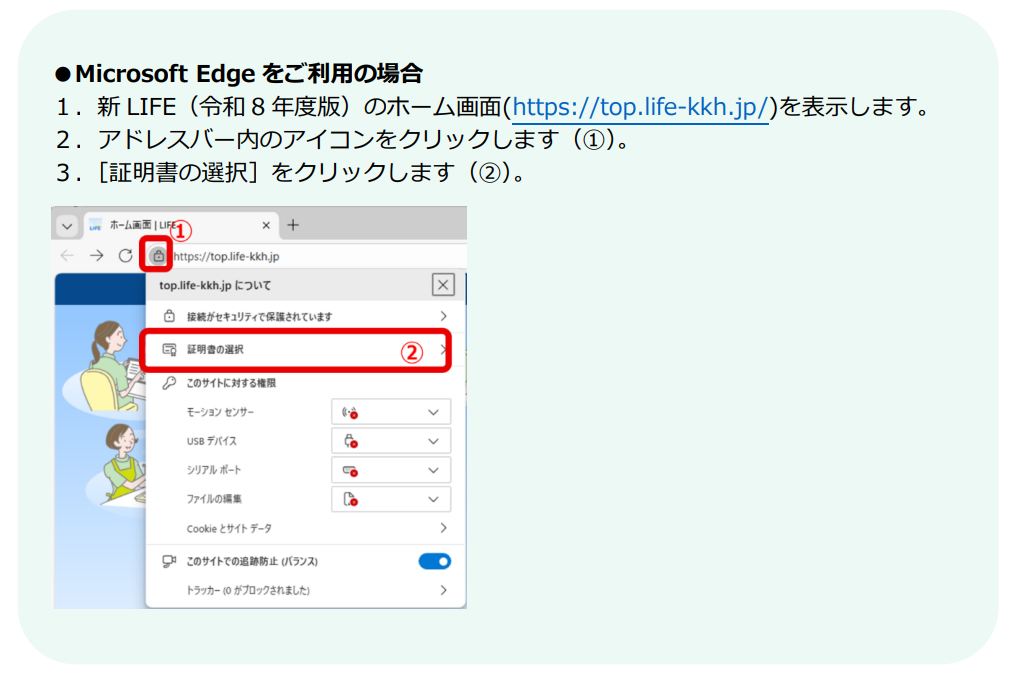
Task: Select the ホーム画面 | LIFE browser tab
Action: tap(181, 225)
